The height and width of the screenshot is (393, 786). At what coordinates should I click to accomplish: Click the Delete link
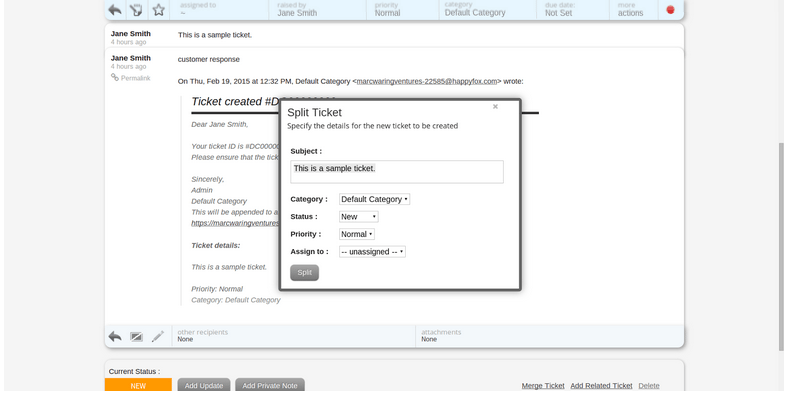click(649, 385)
